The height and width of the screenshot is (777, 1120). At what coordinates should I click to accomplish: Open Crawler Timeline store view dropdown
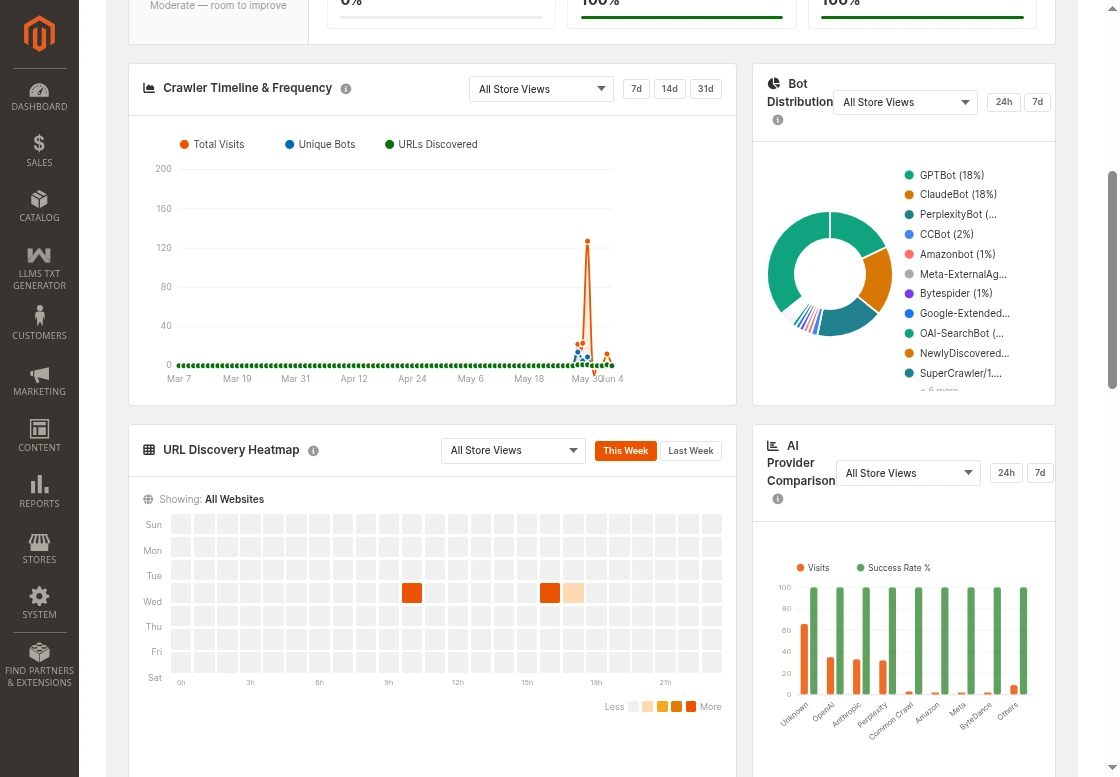pos(541,89)
